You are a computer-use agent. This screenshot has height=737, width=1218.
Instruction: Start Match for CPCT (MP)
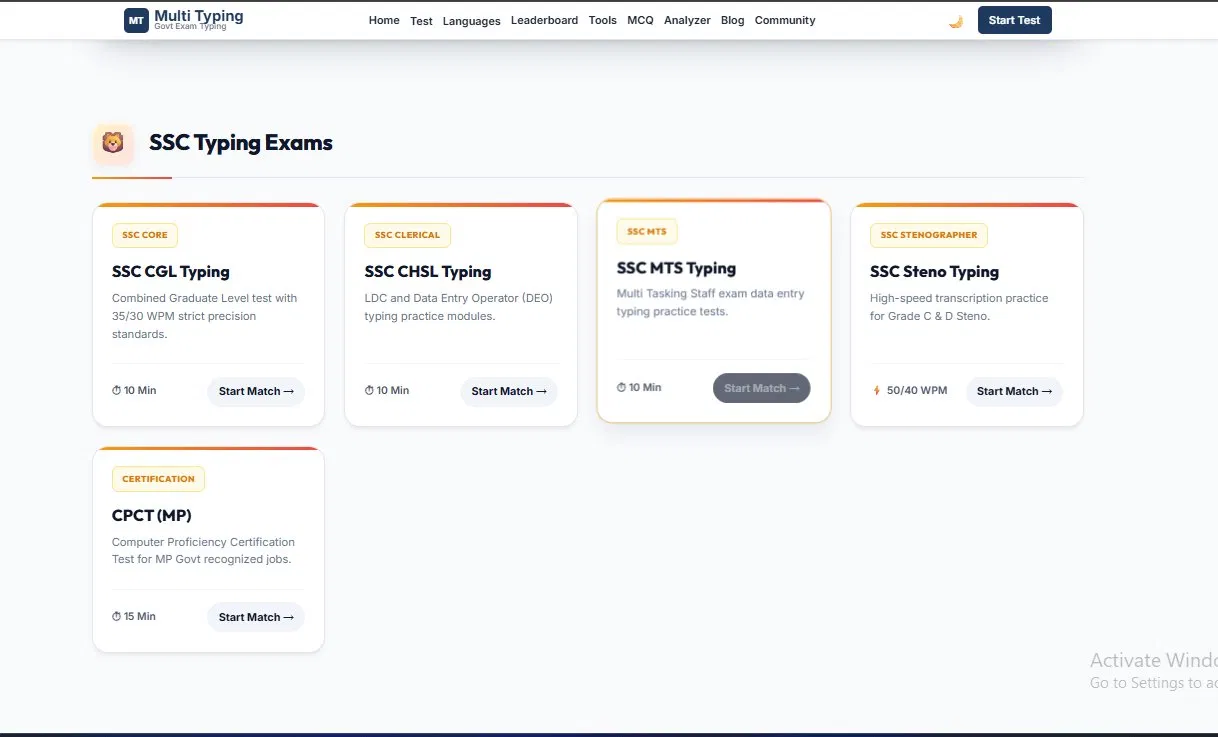click(x=256, y=617)
